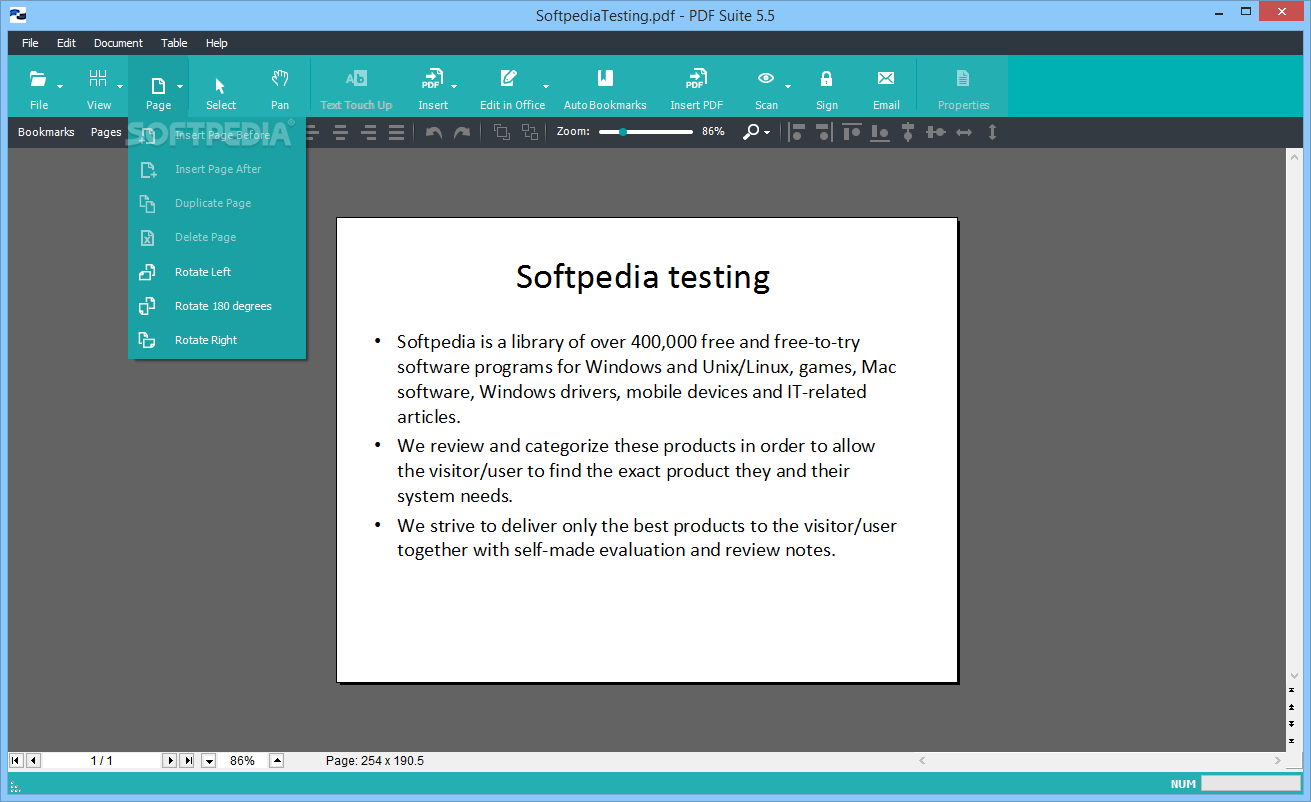The width and height of the screenshot is (1311, 802).
Task: Open the File menu
Action: (30, 43)
